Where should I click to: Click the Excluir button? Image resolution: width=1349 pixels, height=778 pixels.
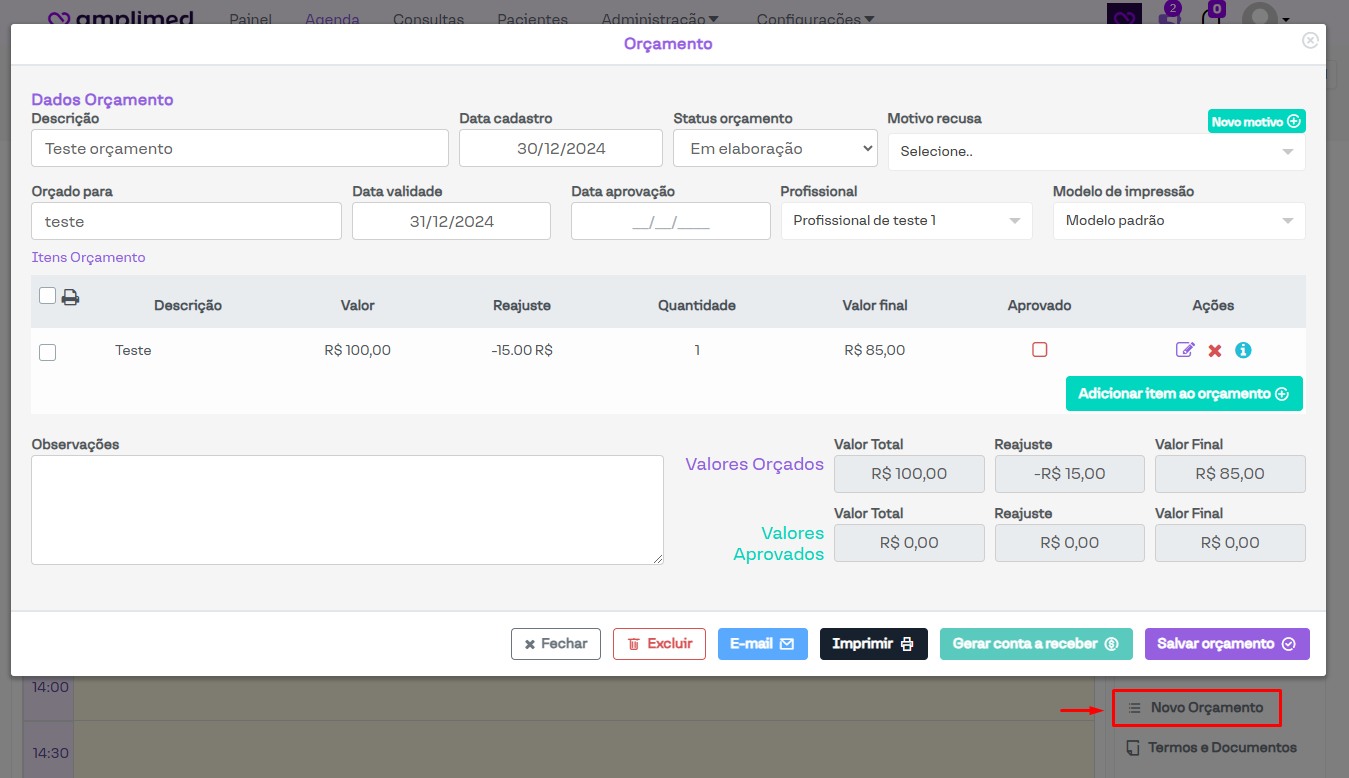[x=659, y=644]
